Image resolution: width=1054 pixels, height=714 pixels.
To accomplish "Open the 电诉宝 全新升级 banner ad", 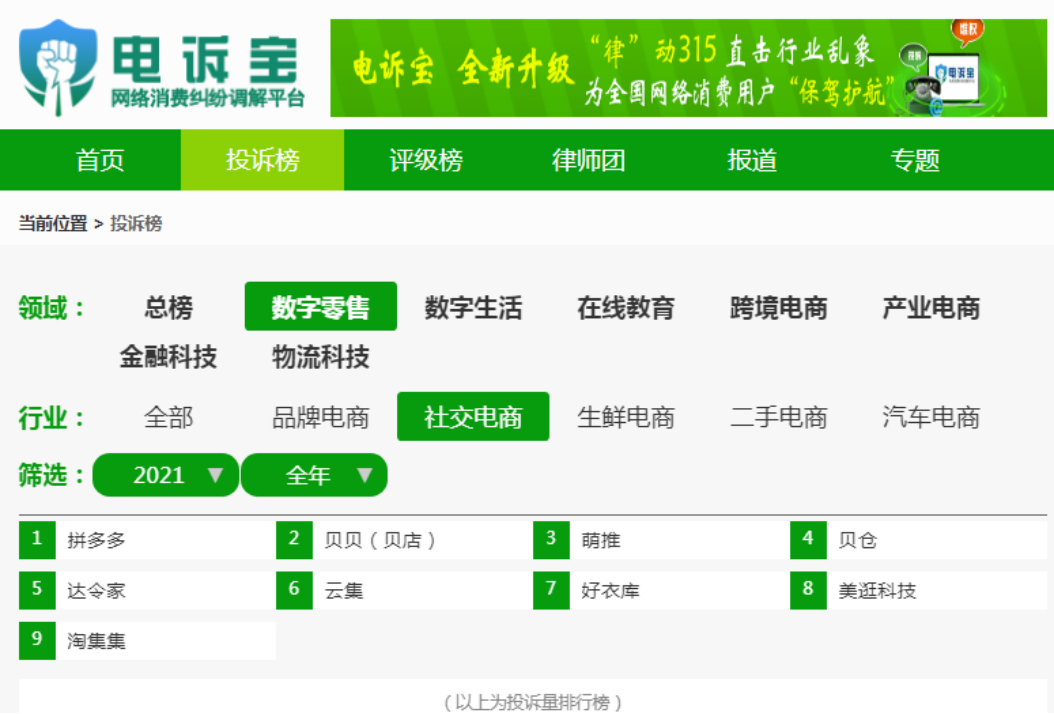I will tap(688, 68).
